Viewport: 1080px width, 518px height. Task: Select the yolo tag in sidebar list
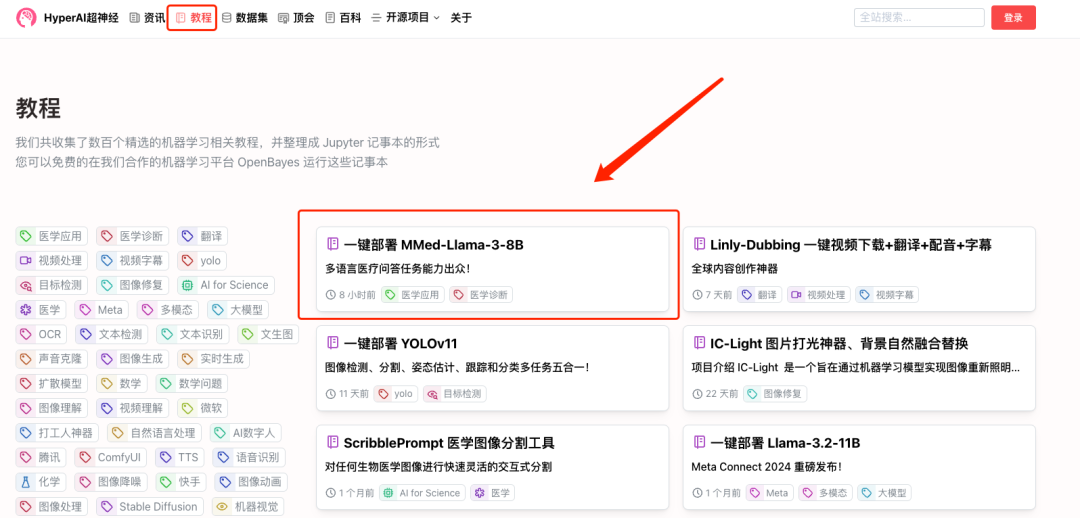[x=201, y=261]
